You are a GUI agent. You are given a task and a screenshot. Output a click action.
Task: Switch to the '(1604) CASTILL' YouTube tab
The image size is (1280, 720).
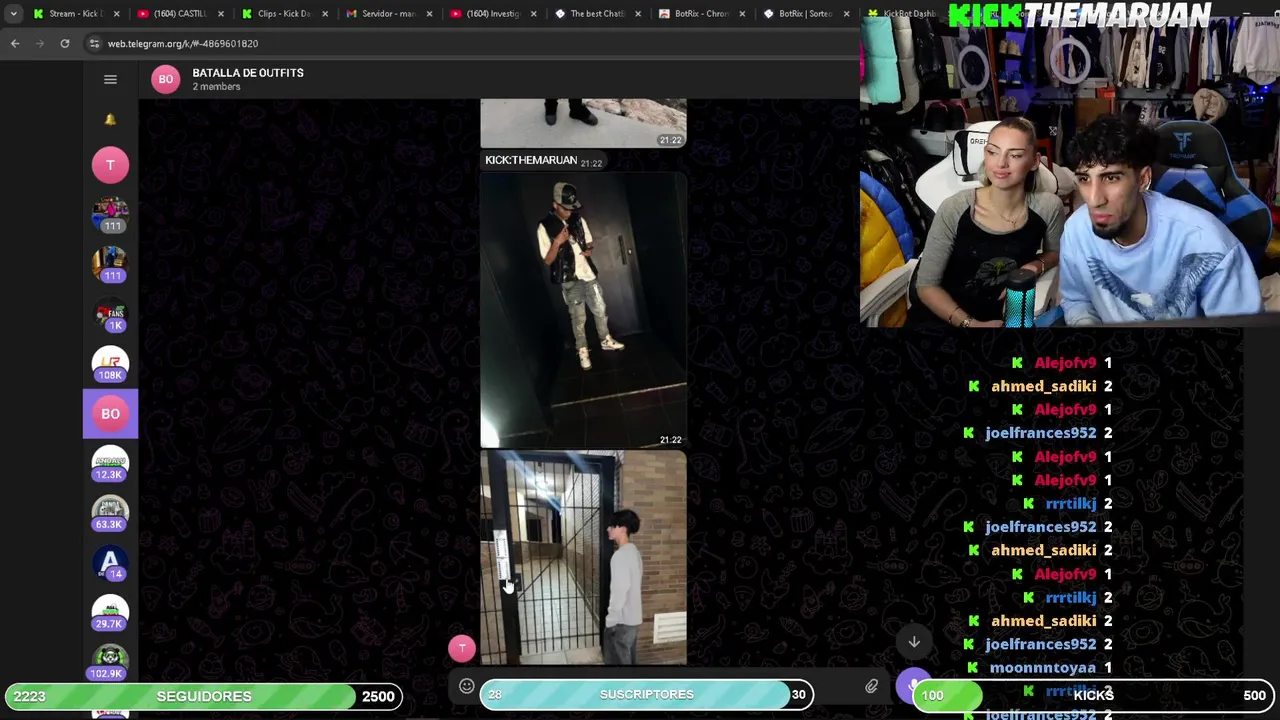click(x=179, y=14)
